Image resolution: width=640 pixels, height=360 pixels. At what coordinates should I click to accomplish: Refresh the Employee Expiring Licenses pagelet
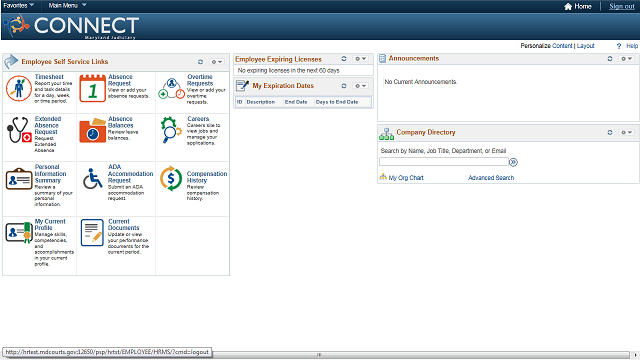[344, 59]
